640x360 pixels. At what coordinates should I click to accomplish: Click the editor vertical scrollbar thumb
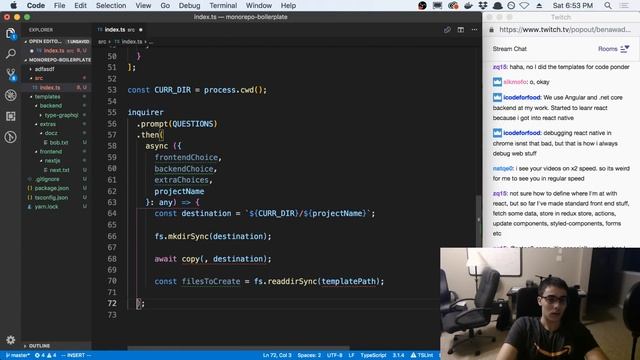(x=478, y=220)
